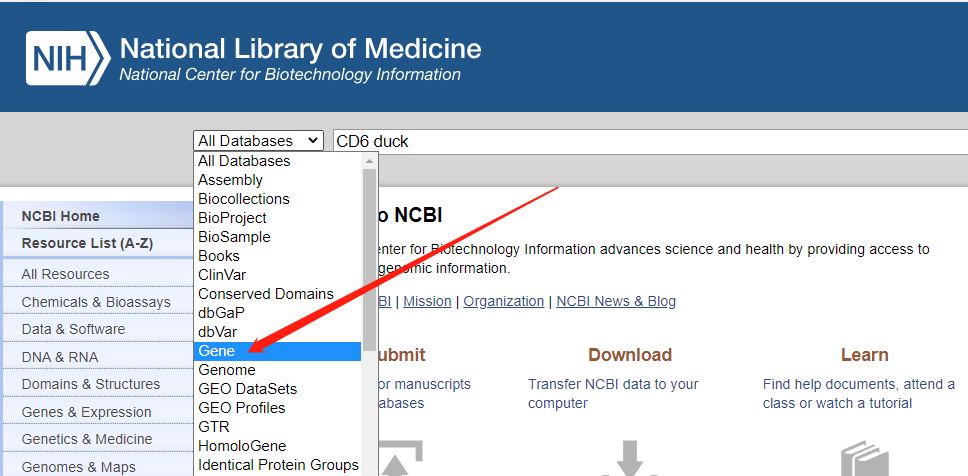This screenshot has height=476, width=968.
Task: Click the Learn books icon
Action: coord(864,460)
